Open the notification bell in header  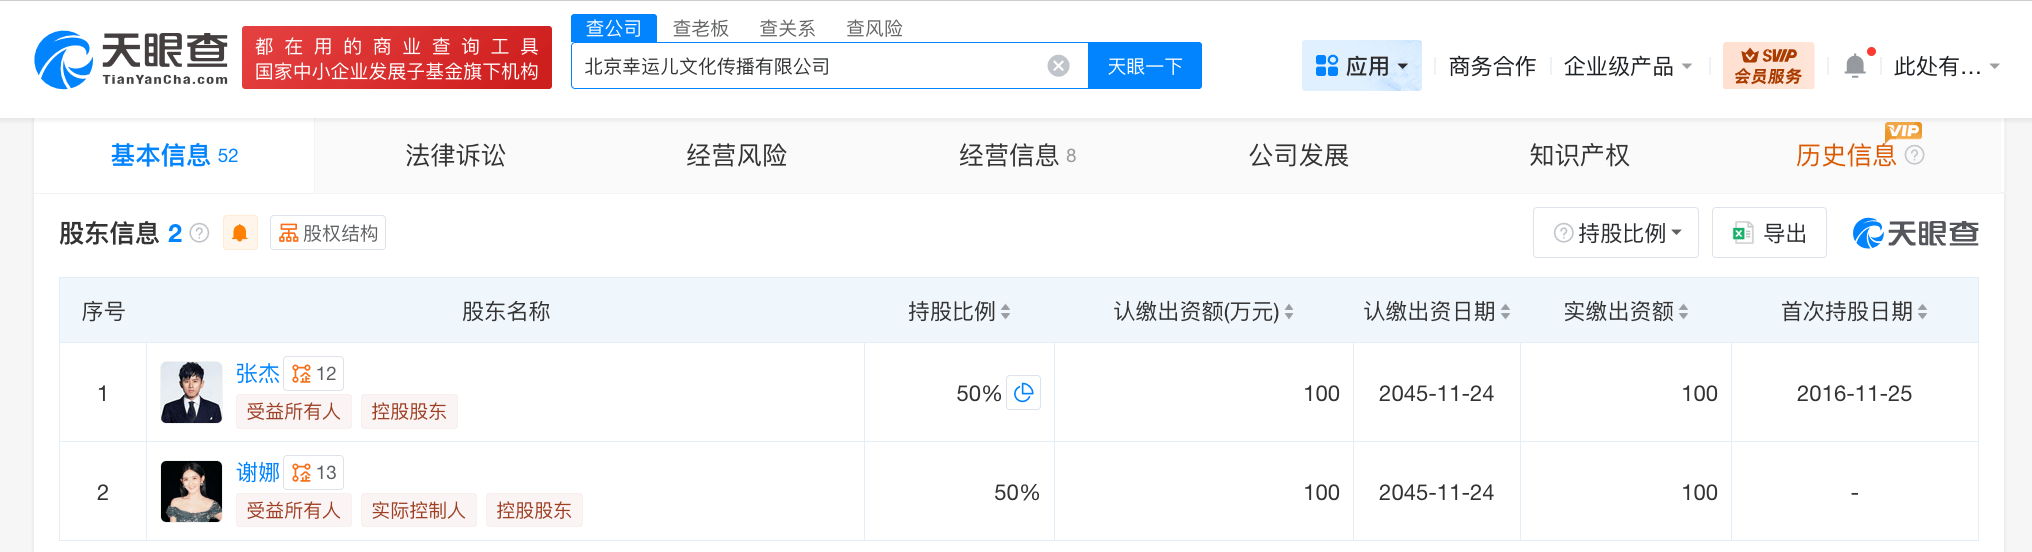pos(1855,66)
